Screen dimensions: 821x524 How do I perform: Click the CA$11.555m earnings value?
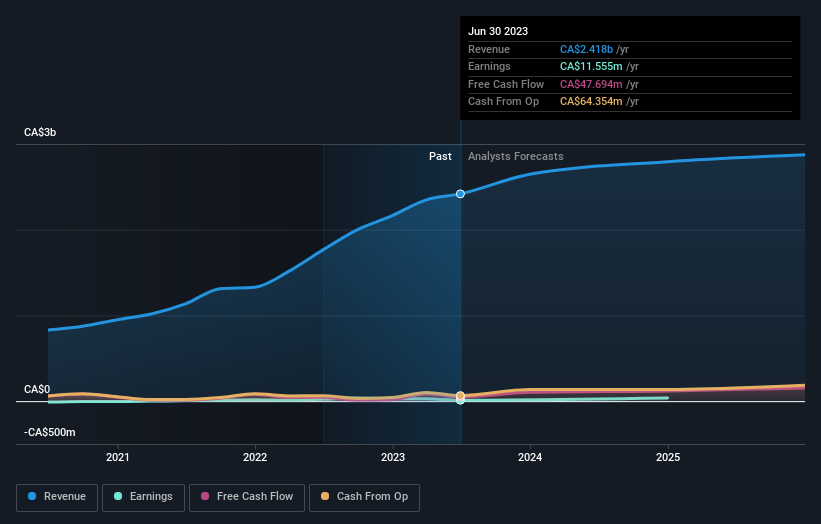(591, 66)
